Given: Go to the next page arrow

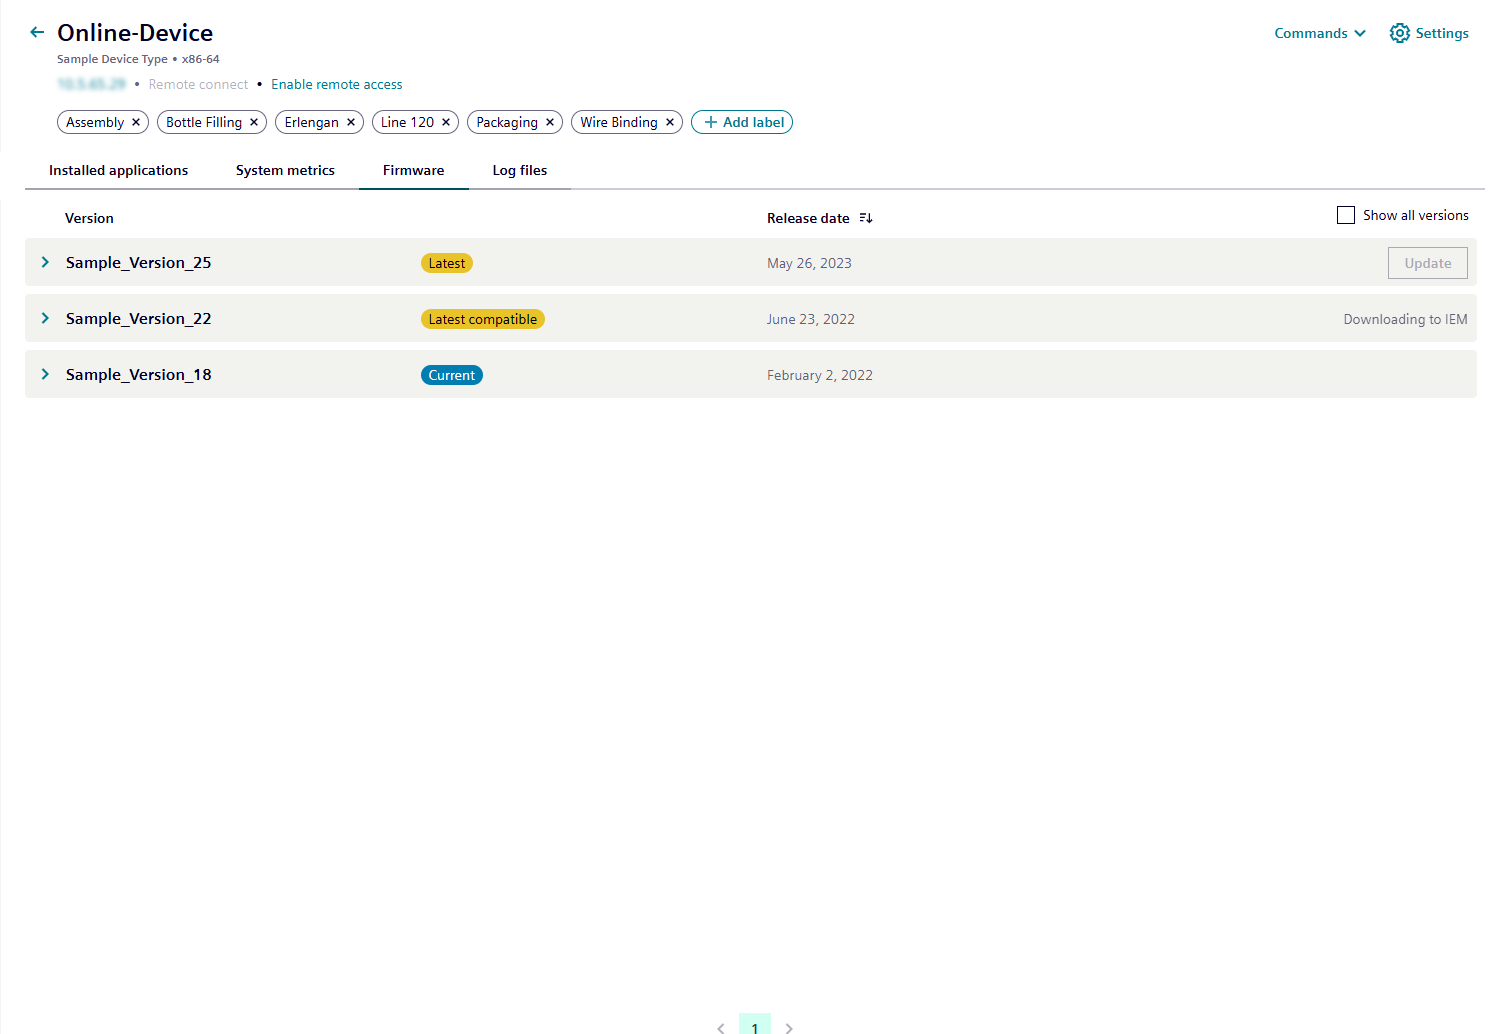Looking at the screenshot, I should [x=789, y=1027].
